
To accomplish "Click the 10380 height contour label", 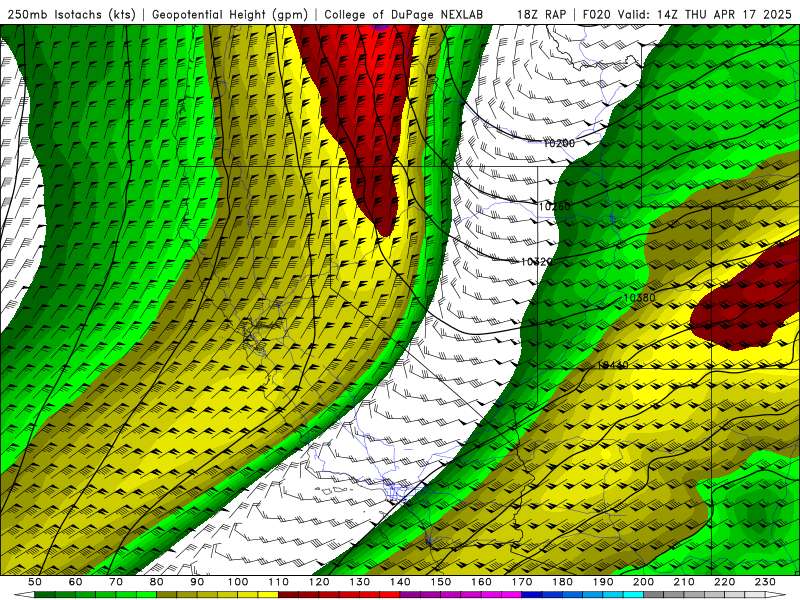I will point(639,297).
